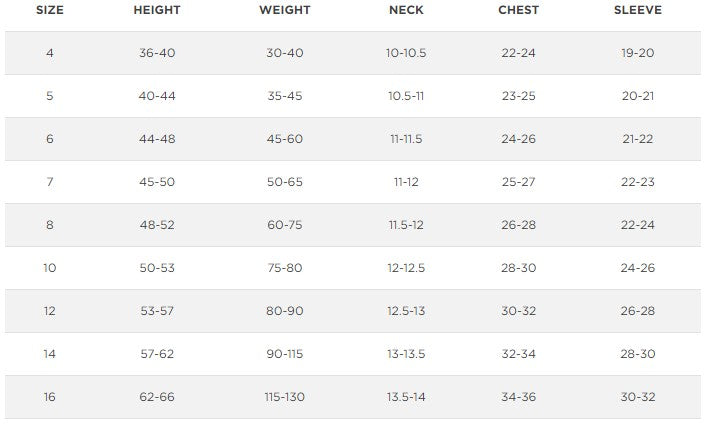Click weight value 45-60 for size 6

pos(284,139)
